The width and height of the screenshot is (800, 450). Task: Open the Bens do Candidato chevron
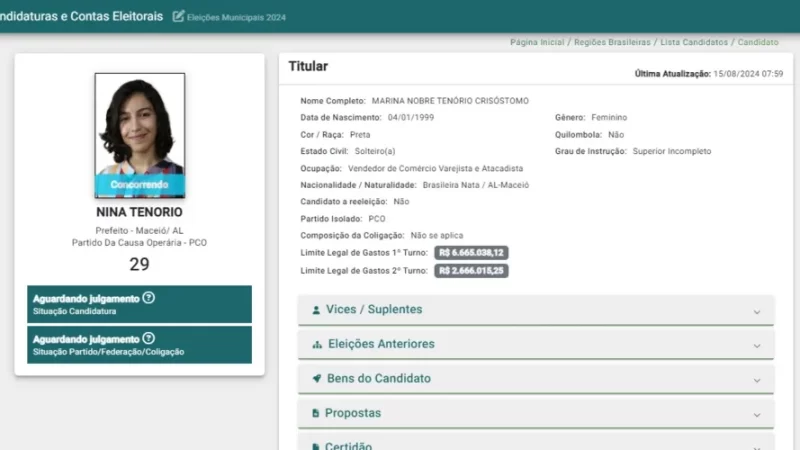click(x=757, y=380)
